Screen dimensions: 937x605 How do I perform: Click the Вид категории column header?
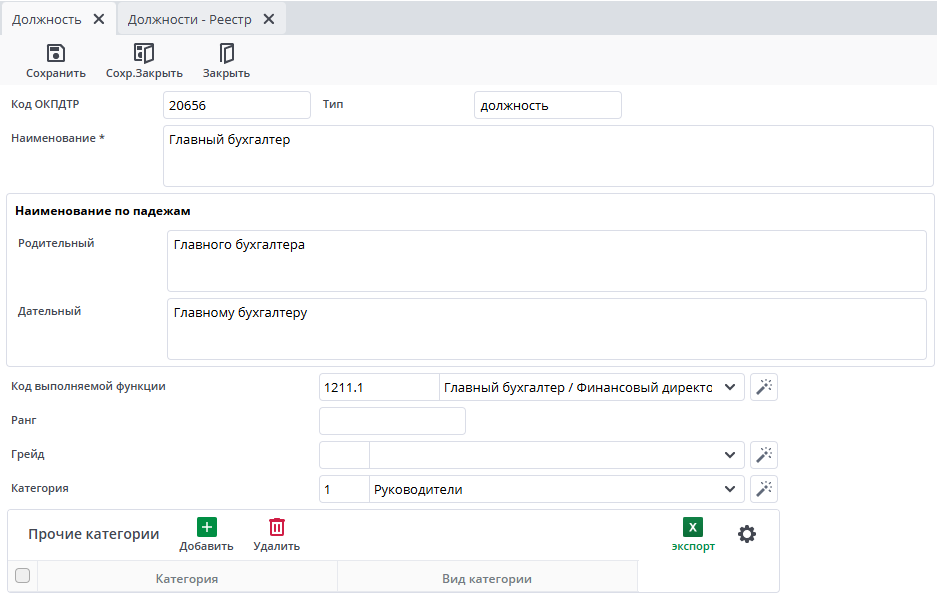487,578
